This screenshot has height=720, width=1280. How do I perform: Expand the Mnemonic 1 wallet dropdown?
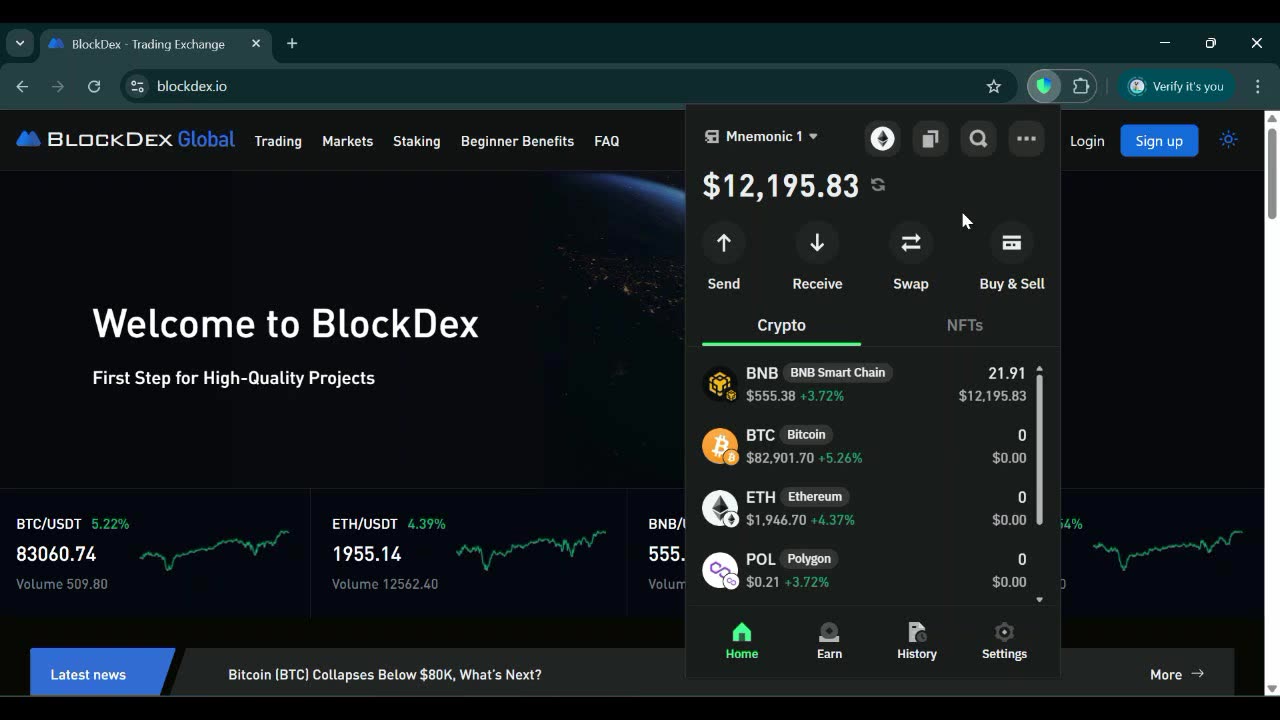[762, 136]
